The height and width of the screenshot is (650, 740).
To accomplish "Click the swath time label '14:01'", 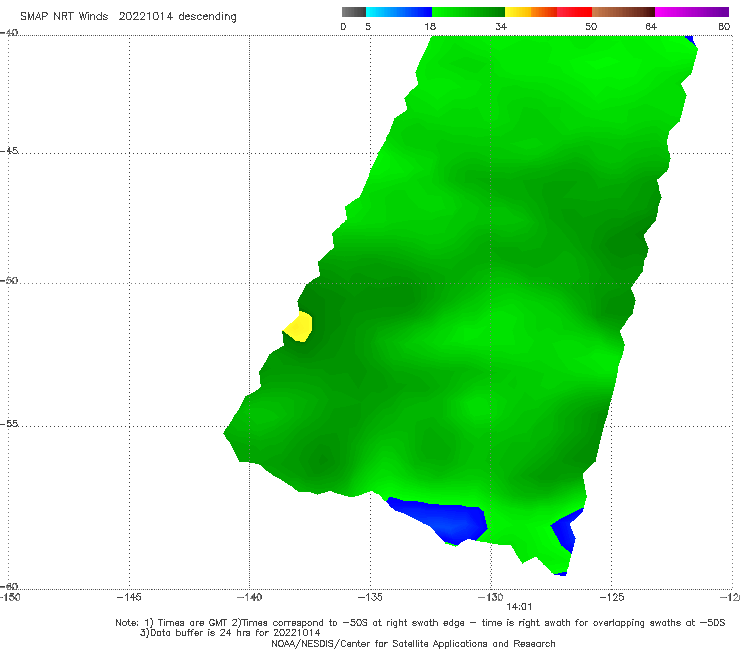I will coord(519,608).
